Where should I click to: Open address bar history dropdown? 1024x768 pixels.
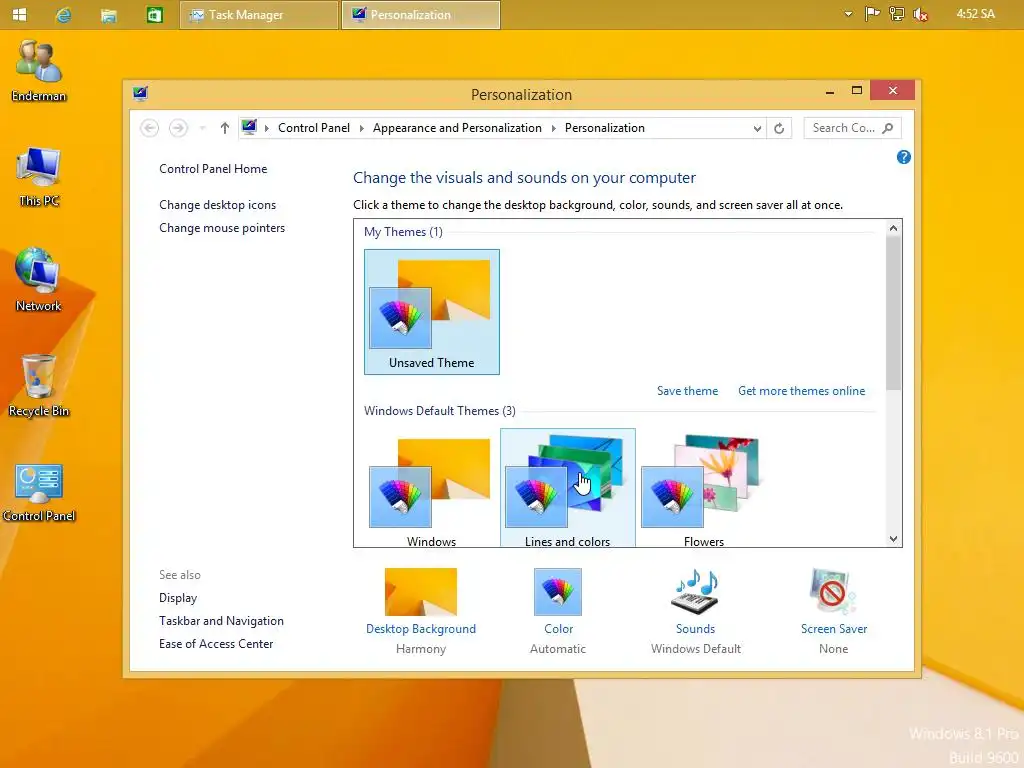pos(757,129)
